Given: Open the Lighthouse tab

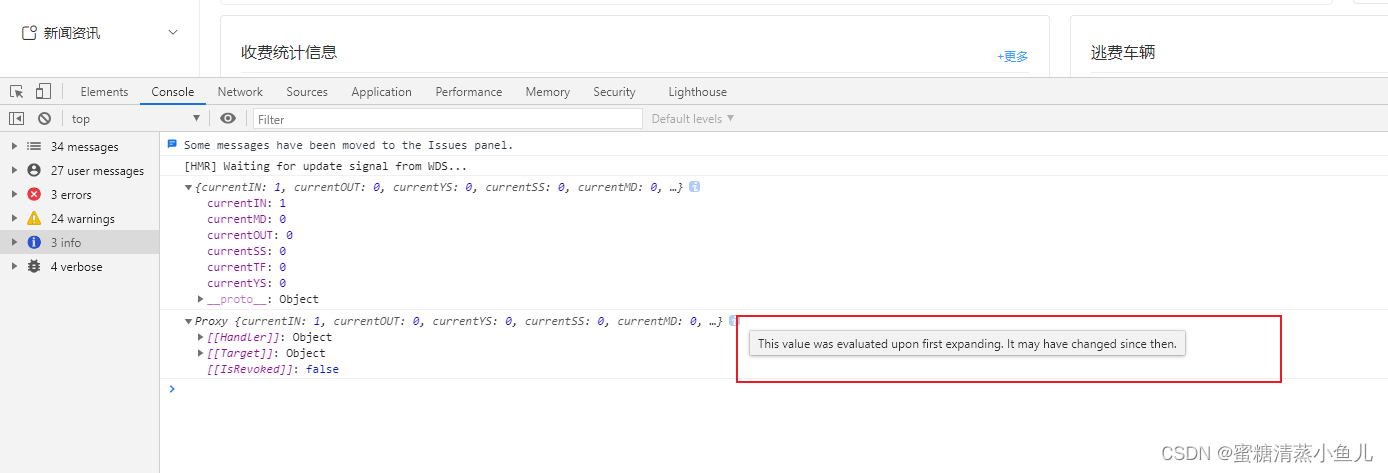Looking at the screenshot, I should point(698,91).
